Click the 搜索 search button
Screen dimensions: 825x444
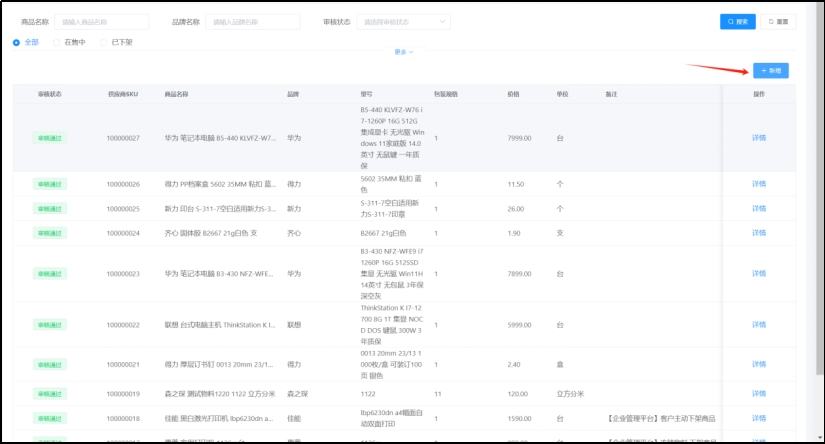click(x=737, y=21)
